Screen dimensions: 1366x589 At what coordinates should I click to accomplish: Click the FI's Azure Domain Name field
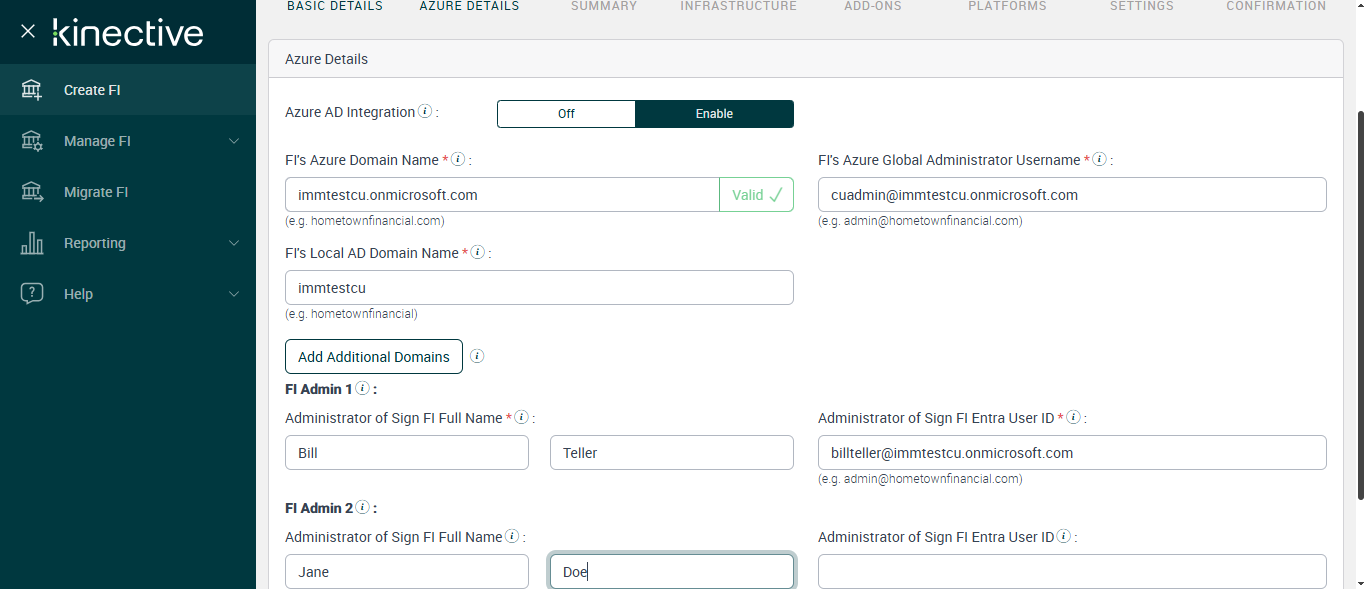coord(502,195)
